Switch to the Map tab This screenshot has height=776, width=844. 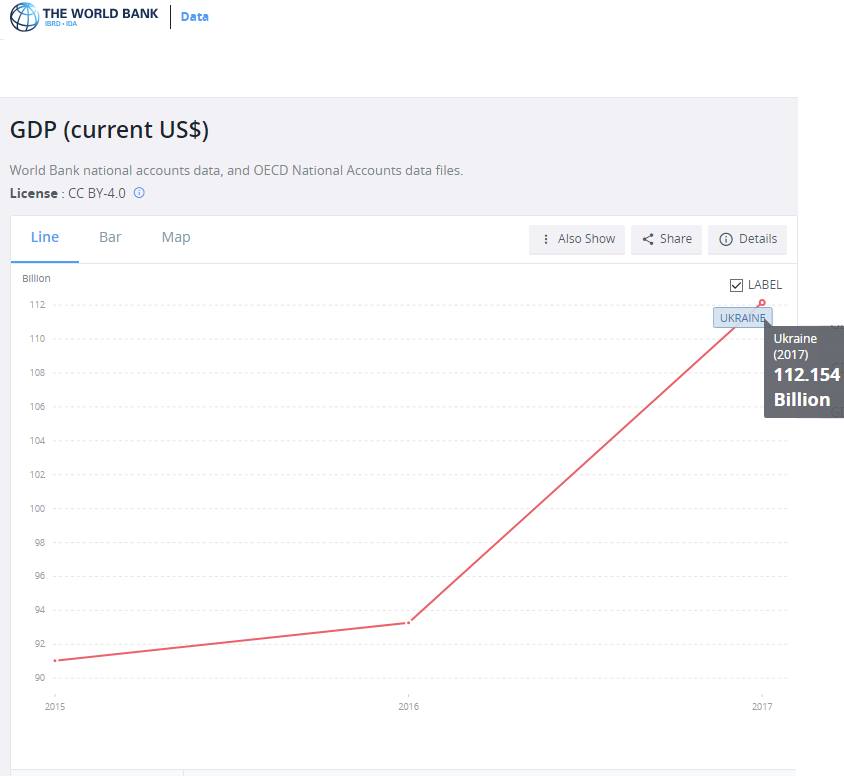[x=176, y=237]
